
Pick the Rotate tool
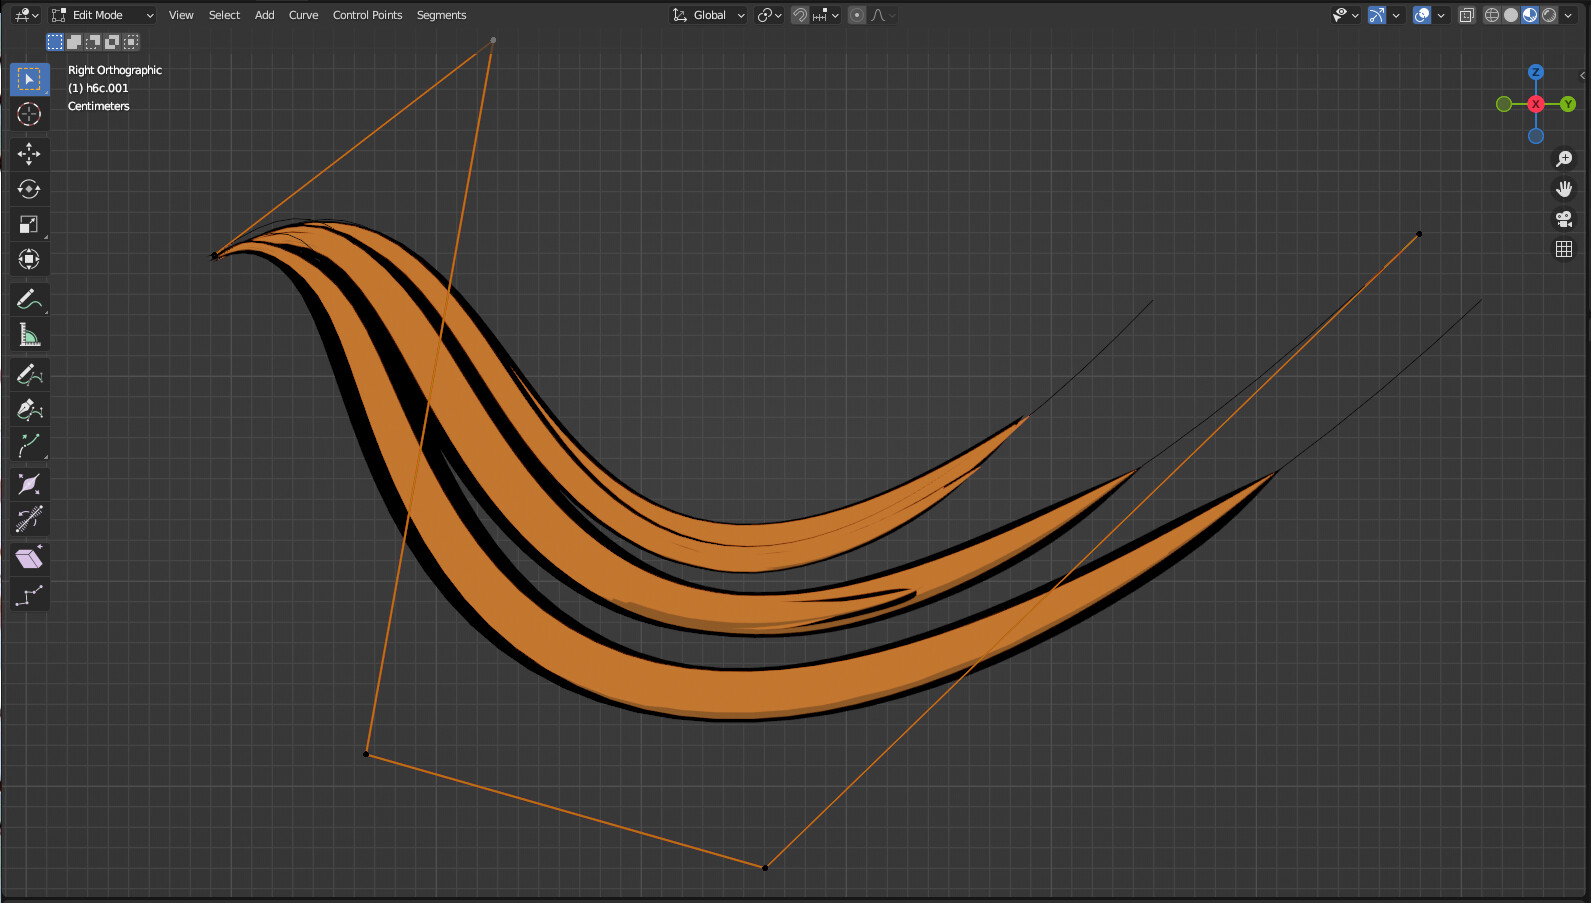29,189
